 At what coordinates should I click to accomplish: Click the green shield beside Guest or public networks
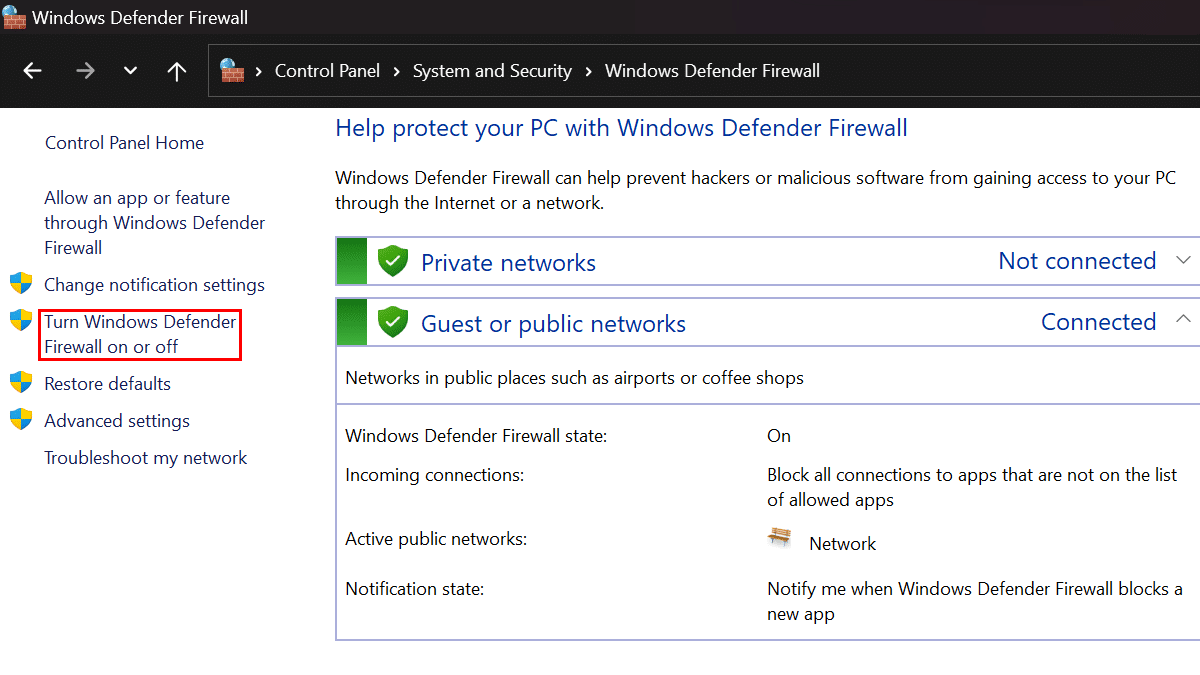[x=392, y=321]
